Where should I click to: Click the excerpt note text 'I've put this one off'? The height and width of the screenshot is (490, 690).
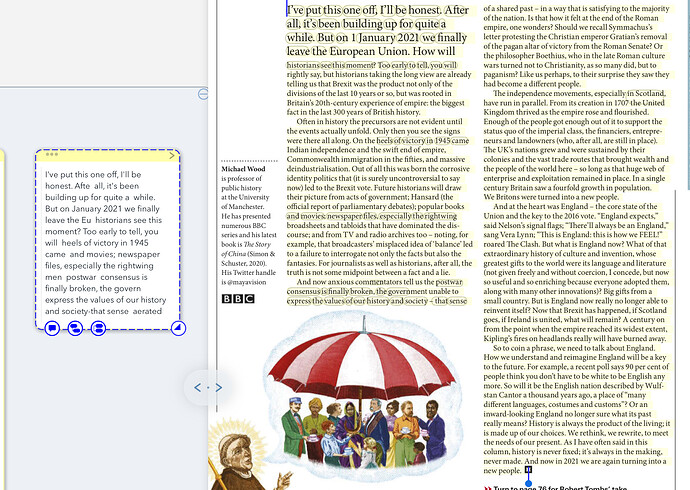[81, 174]
